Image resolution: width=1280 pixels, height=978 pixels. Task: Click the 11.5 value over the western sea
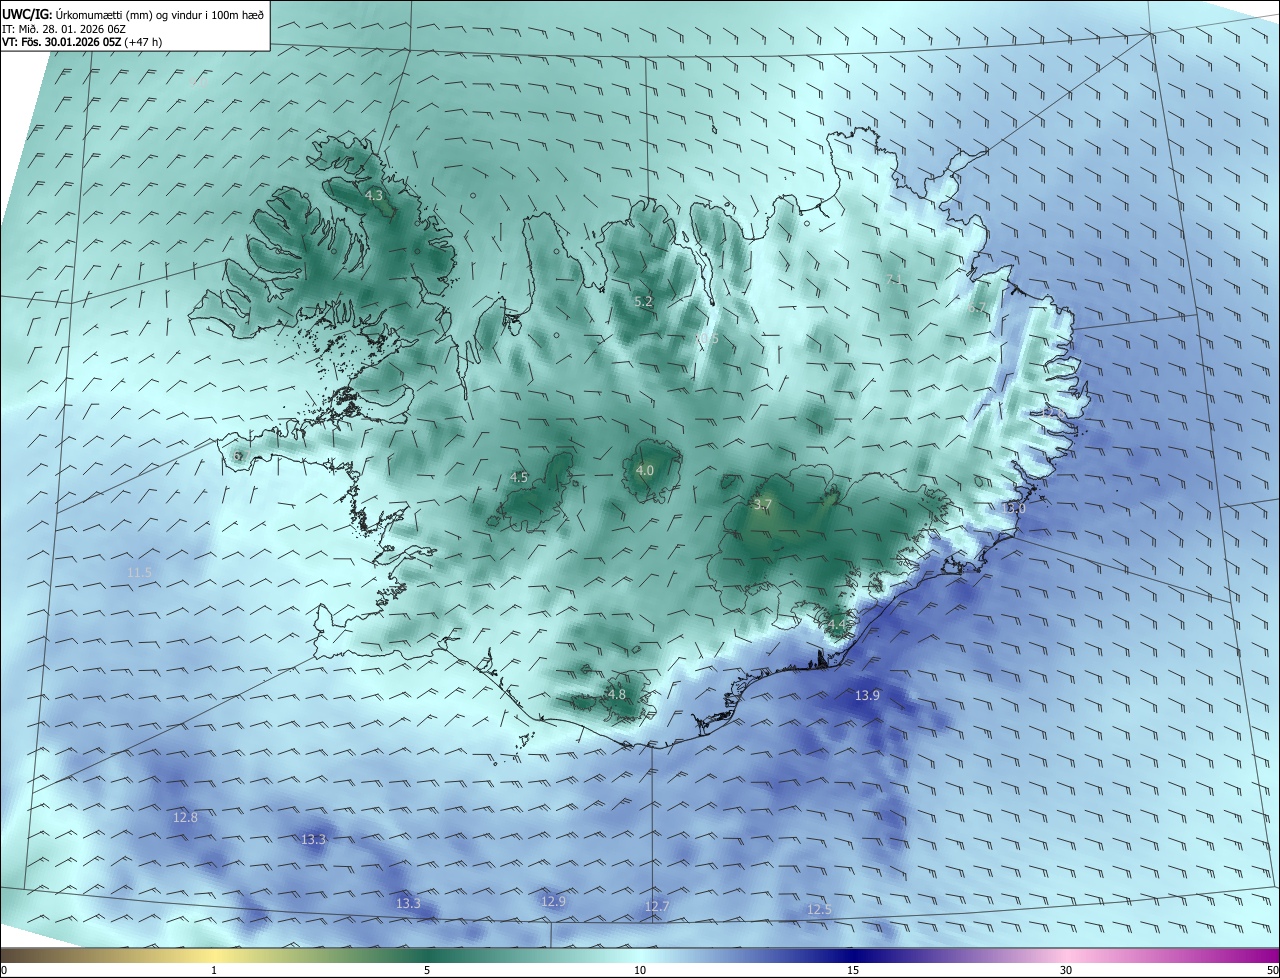(x=139, y=573)
